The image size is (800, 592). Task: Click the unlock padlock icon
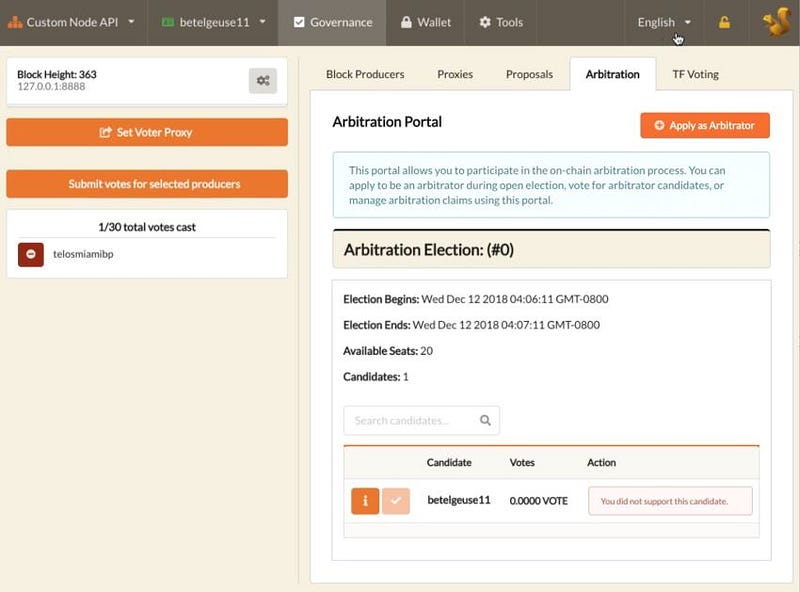coord(724,22)
